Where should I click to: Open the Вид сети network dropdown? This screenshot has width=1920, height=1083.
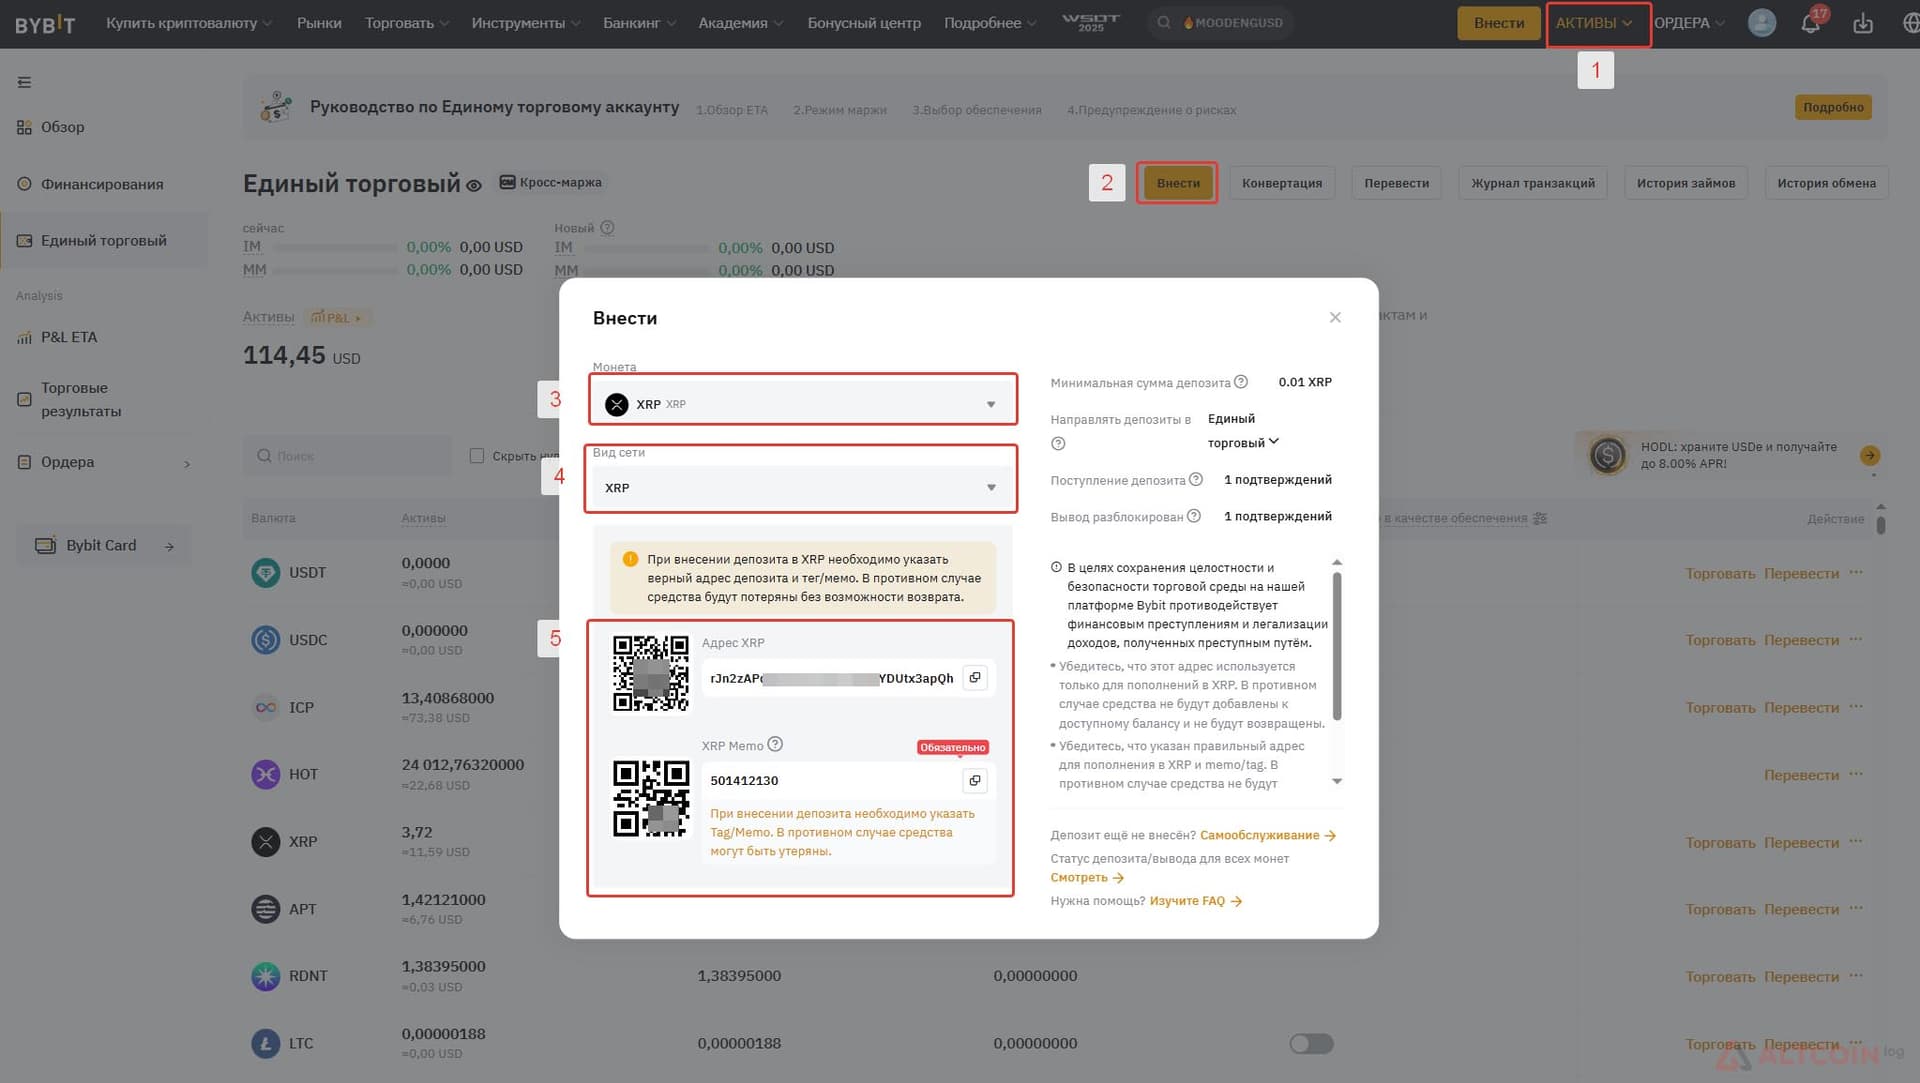[x=803, y=487]
